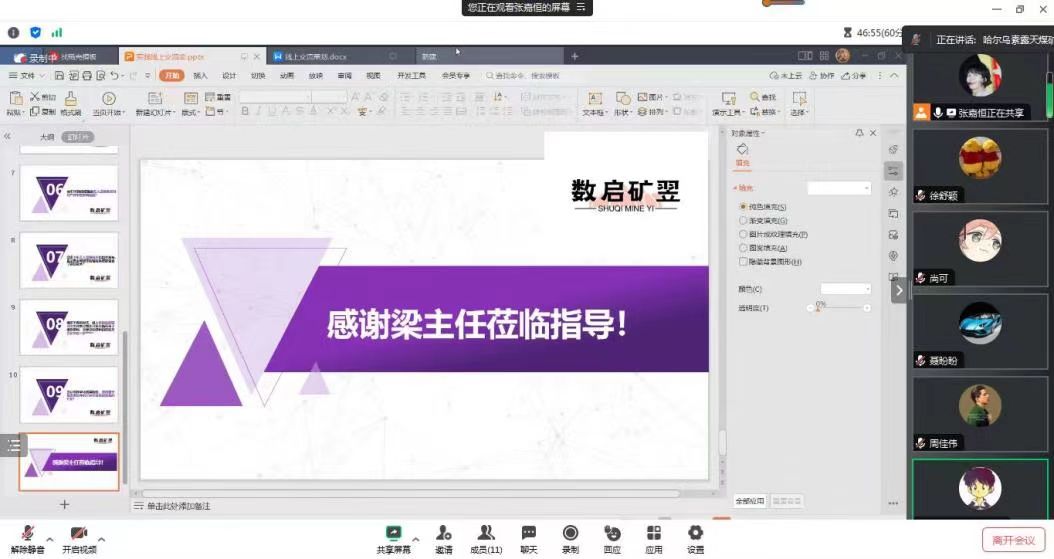
Task: Expand options arrow next to unmute button
Action: pos(50,539)
